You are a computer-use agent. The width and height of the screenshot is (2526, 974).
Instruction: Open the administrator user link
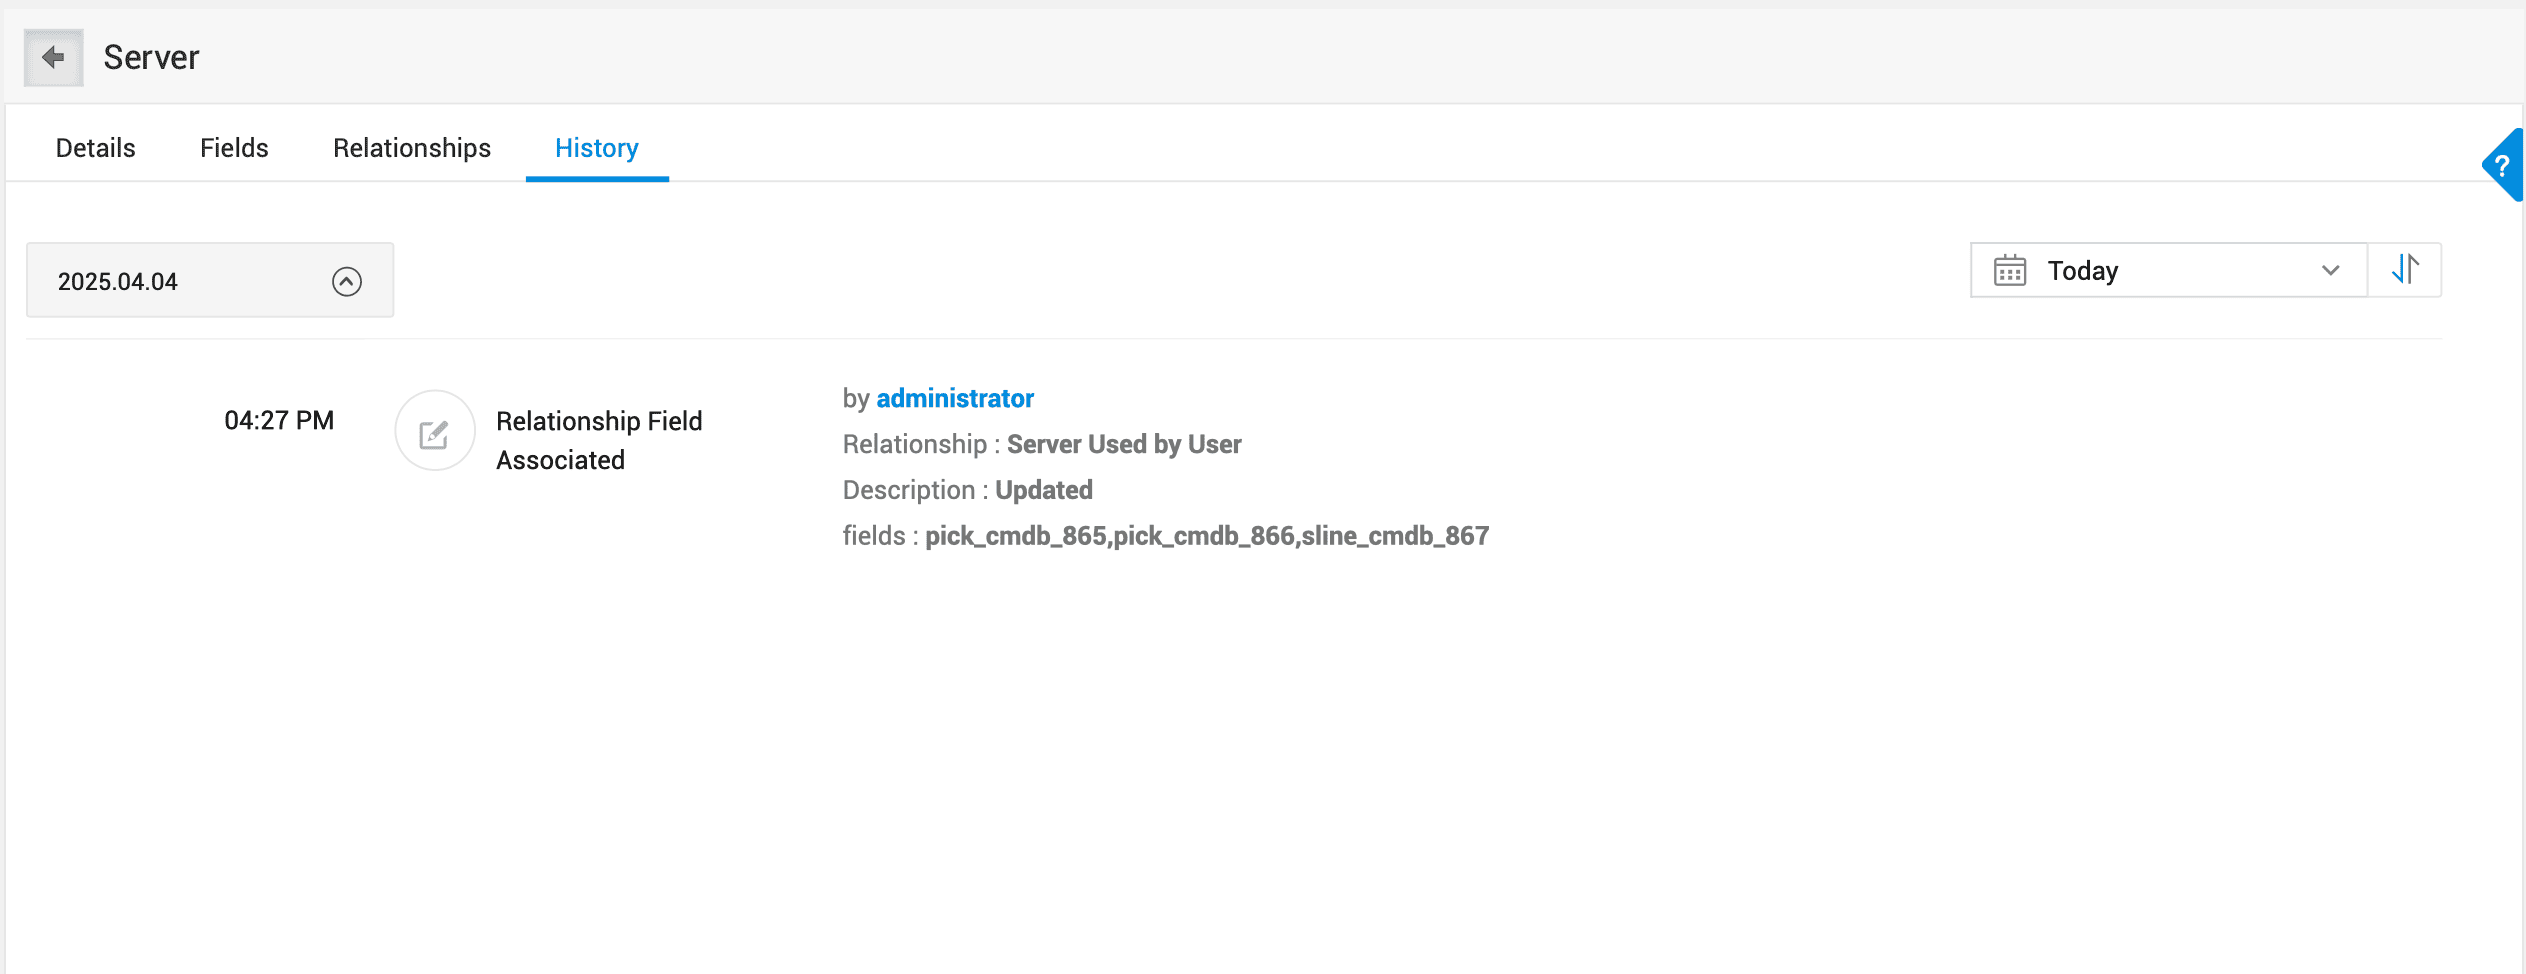click(955, 399)
